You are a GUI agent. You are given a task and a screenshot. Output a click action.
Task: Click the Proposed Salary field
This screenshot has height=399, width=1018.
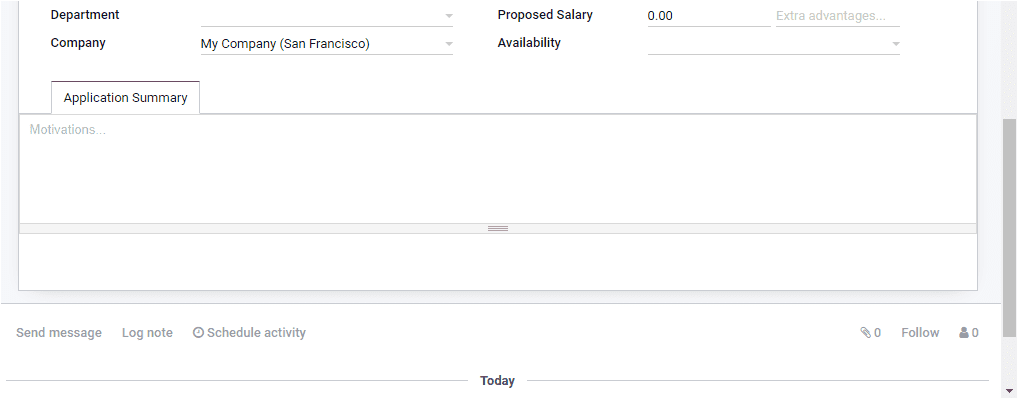pos(709,16)
